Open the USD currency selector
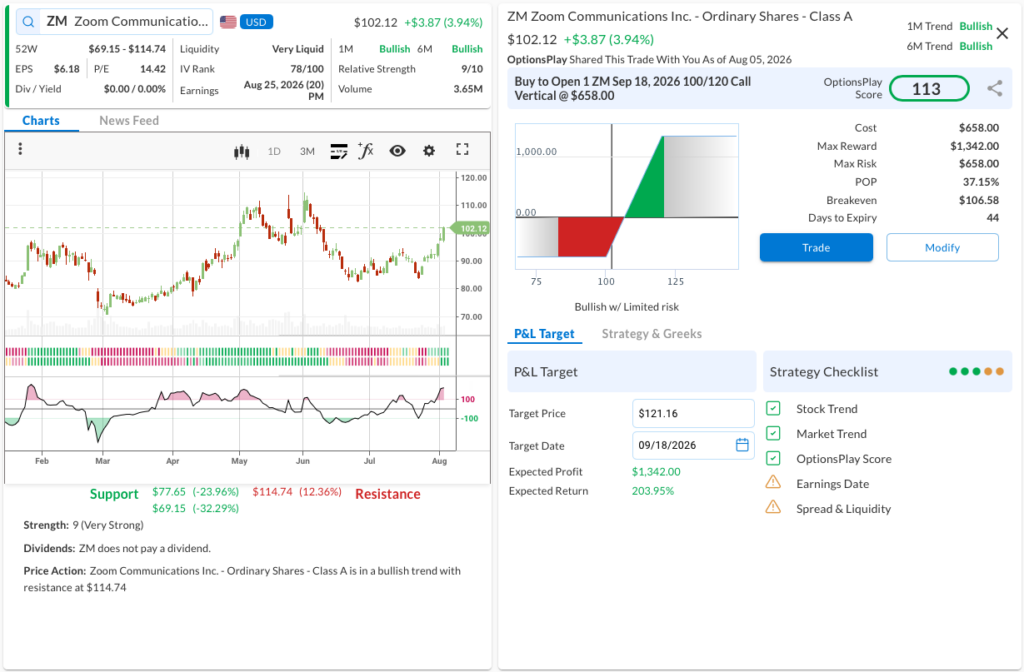Screen dimensions: 1024x672 [256, 22]
